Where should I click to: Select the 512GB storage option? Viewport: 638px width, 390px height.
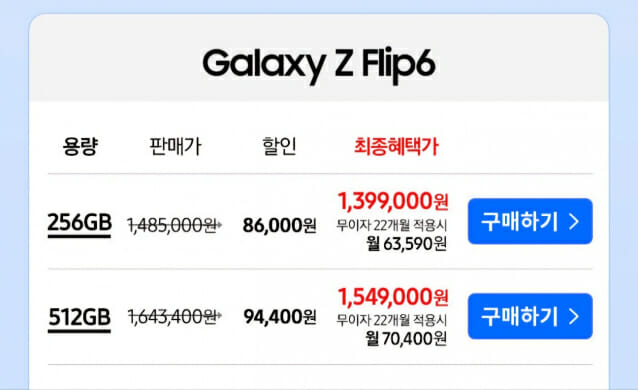click(79, 318)
